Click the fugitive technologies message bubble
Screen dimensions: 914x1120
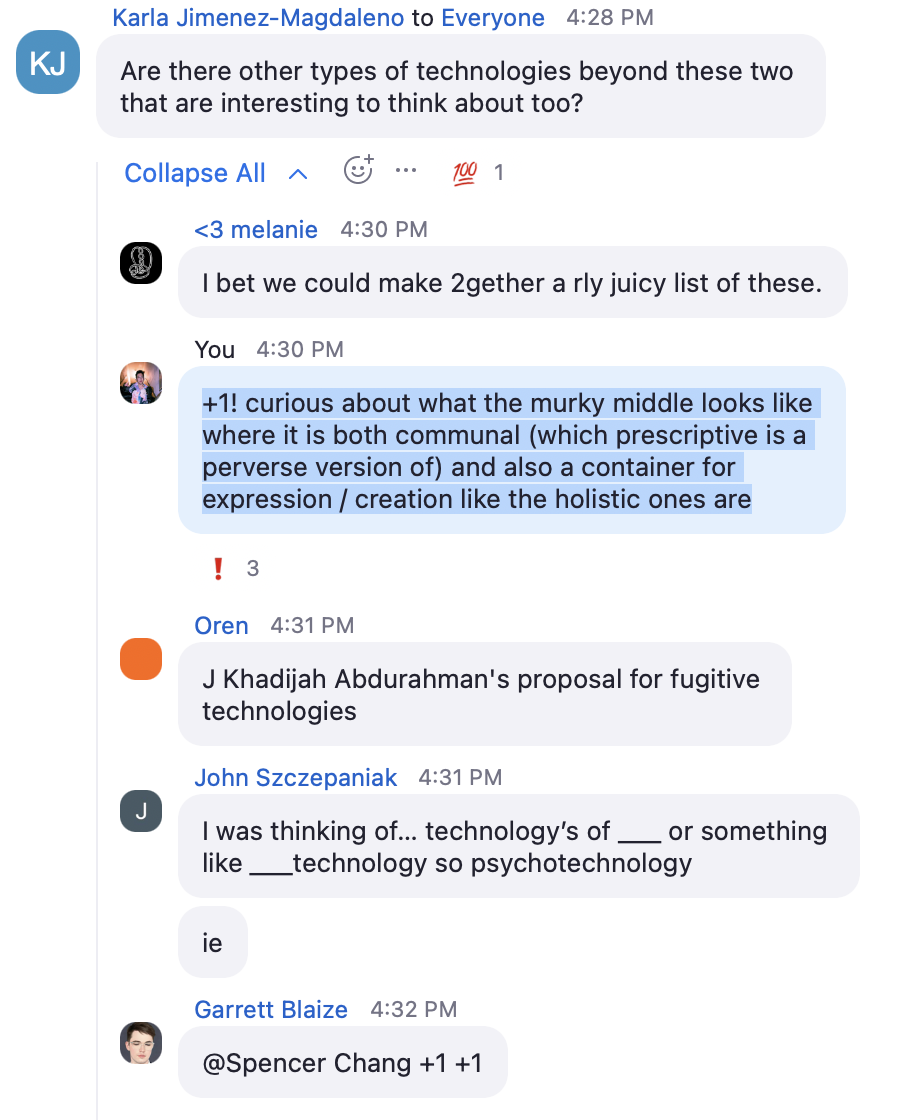tap(483, 695)
